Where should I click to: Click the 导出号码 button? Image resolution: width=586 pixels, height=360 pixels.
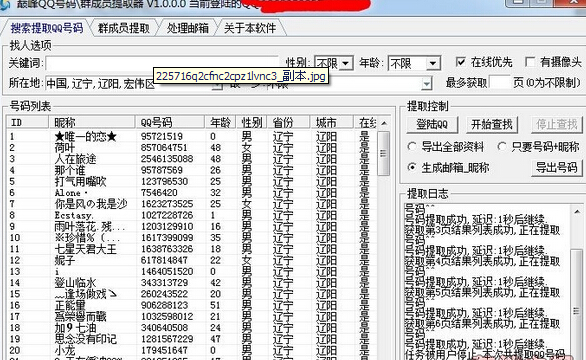pyautogui.click(x=556, y=167)
